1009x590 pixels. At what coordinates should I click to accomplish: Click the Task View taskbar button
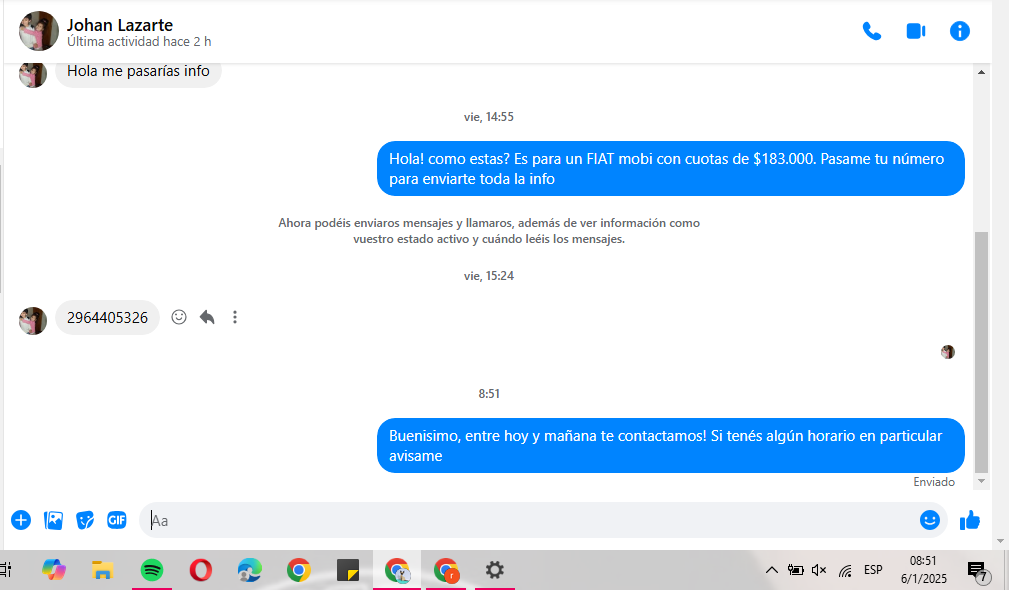(6, 570)
